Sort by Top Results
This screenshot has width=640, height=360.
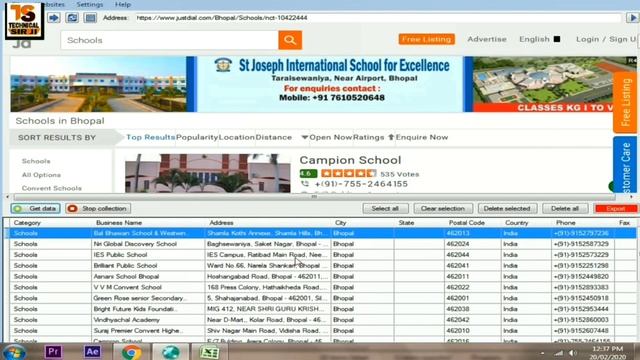pos(150,138)
